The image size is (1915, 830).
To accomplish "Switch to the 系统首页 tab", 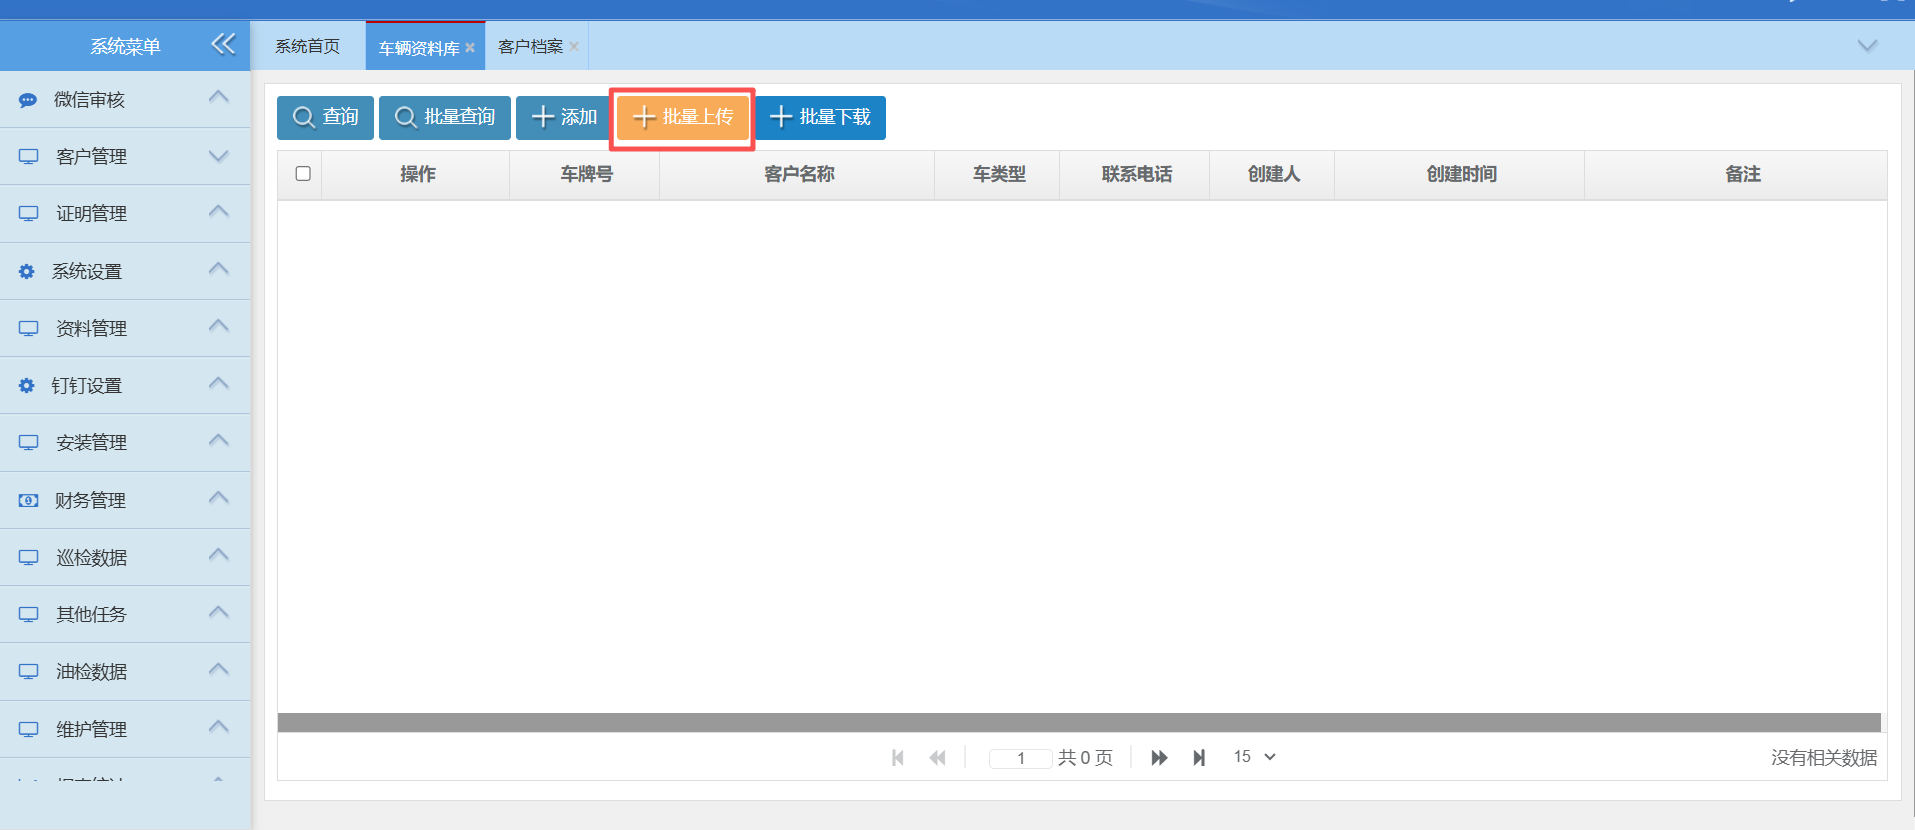I will tap(307, 47).
